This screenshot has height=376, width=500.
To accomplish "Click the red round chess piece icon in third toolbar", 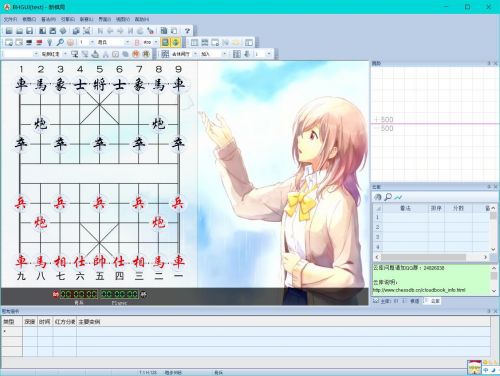I will pyautogui.click(x=136, y=54).
